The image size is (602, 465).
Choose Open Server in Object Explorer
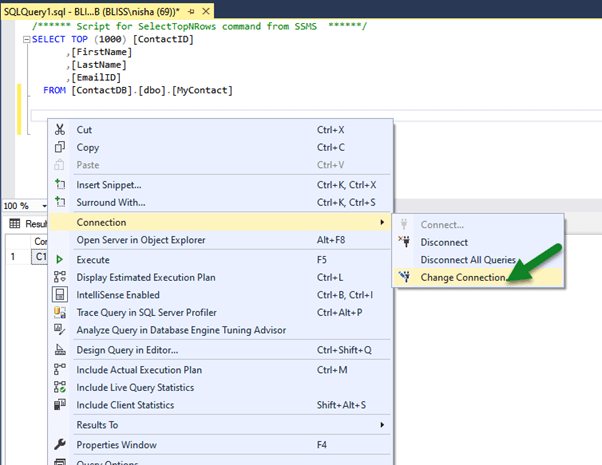[141, 240]
